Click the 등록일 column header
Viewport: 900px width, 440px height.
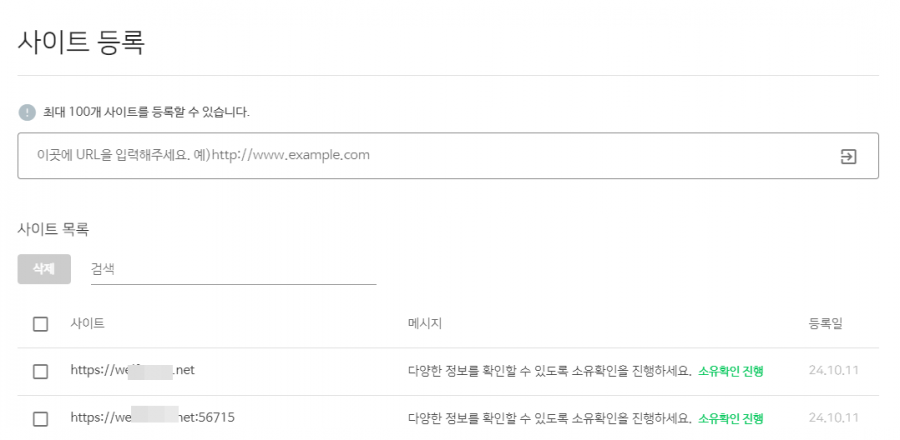coord(826,324)
